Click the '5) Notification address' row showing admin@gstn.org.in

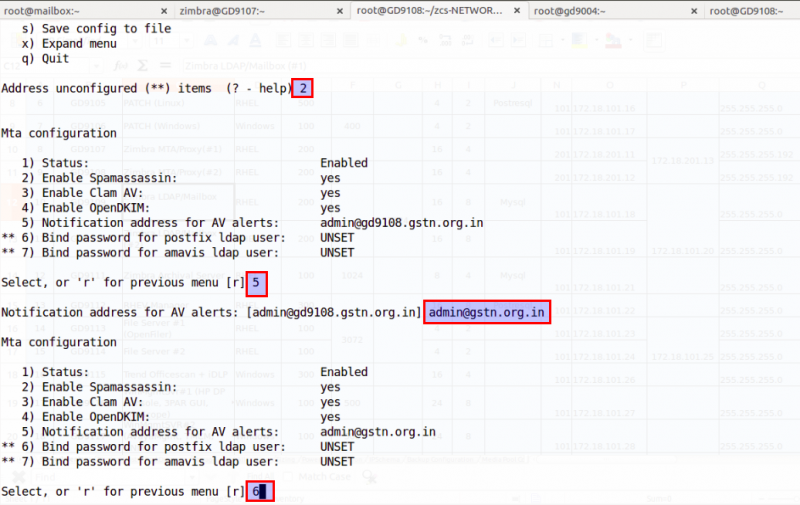coord(229,432)
